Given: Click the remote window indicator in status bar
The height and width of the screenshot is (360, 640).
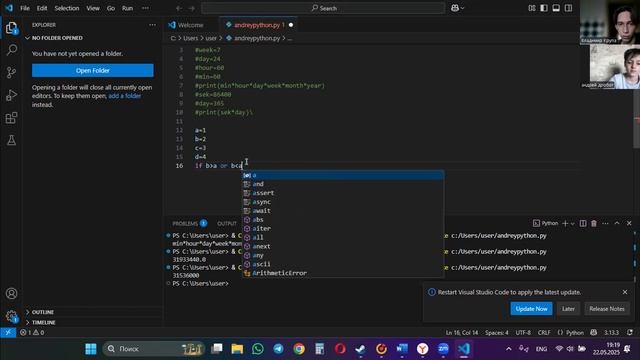Looking at the screenshot, I should click(8, 333).
